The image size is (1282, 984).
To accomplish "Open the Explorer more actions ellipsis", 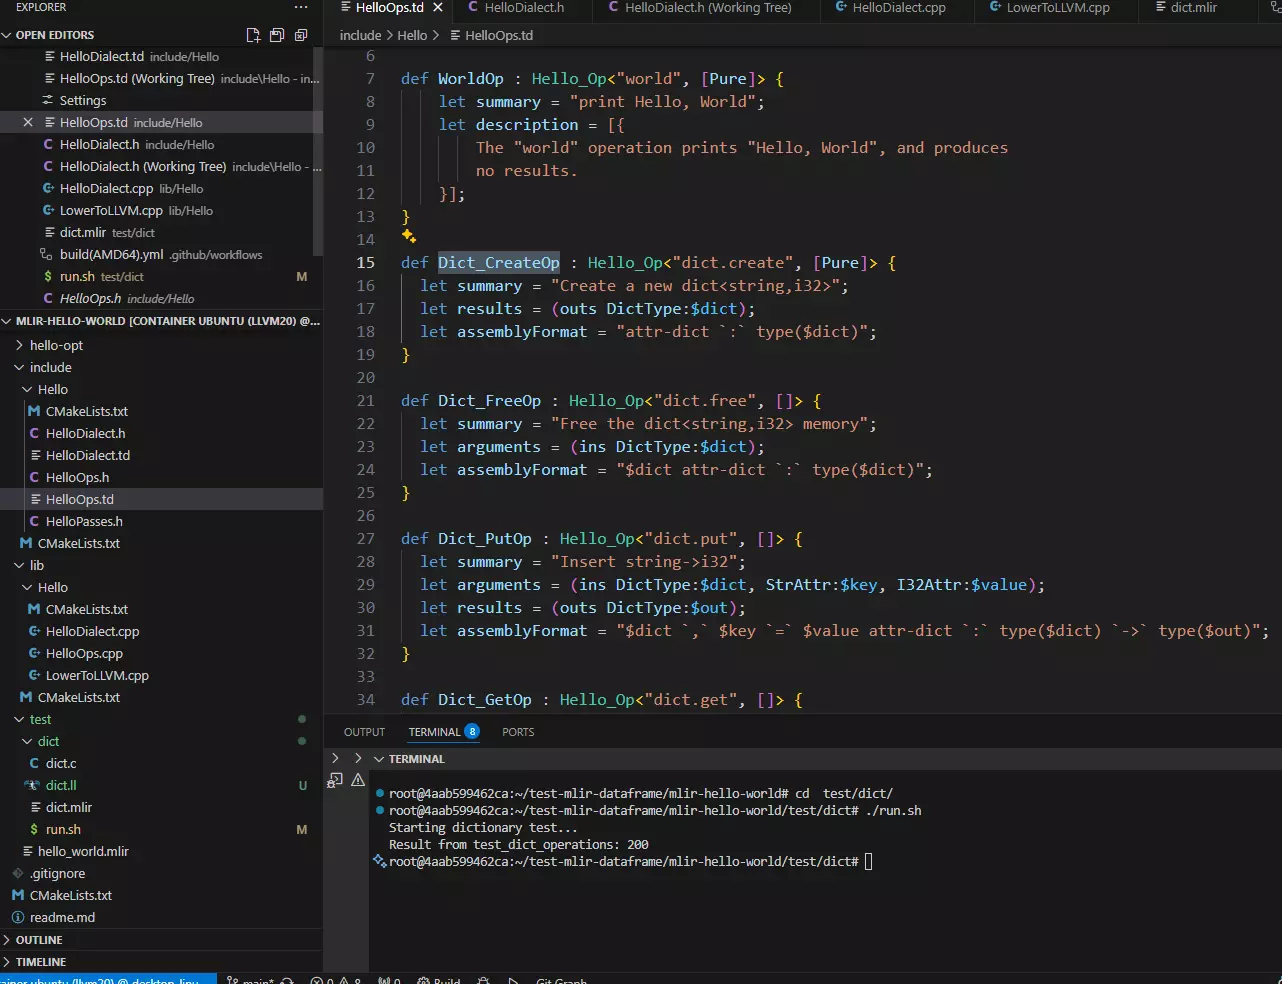I will tap(301, 7).
